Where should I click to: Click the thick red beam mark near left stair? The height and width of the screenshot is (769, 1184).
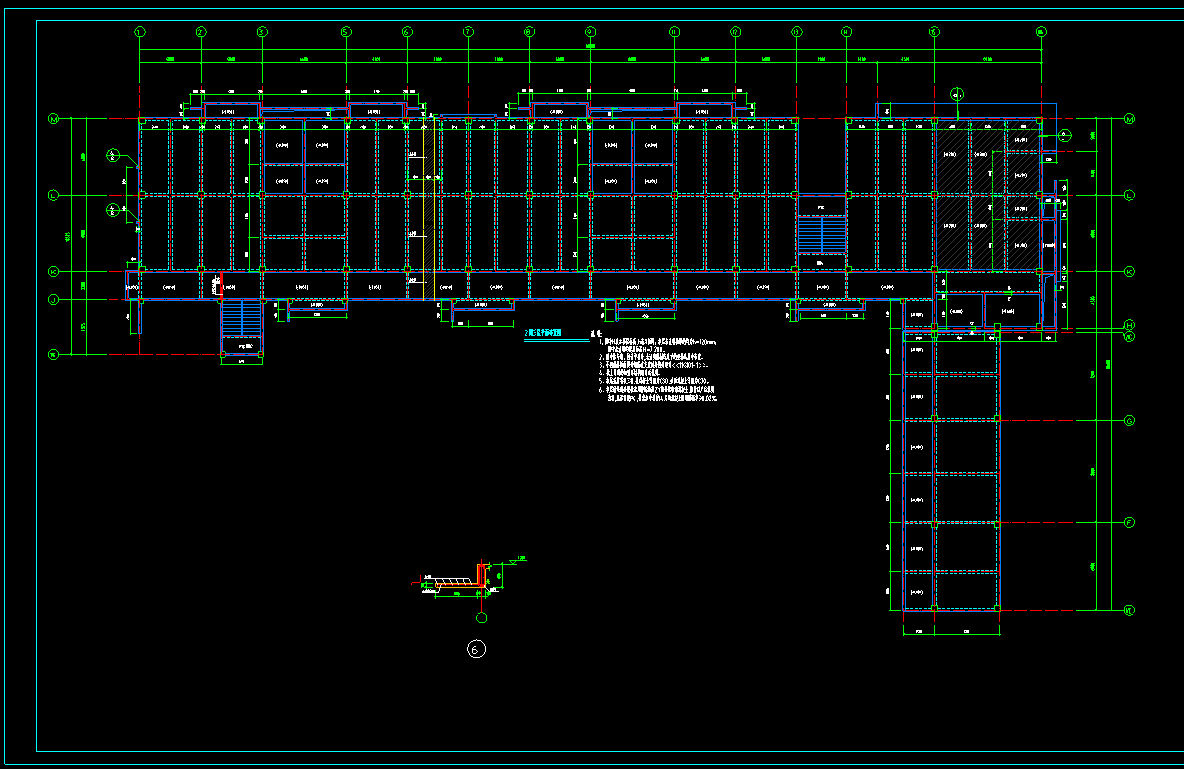tap(219, 286)
